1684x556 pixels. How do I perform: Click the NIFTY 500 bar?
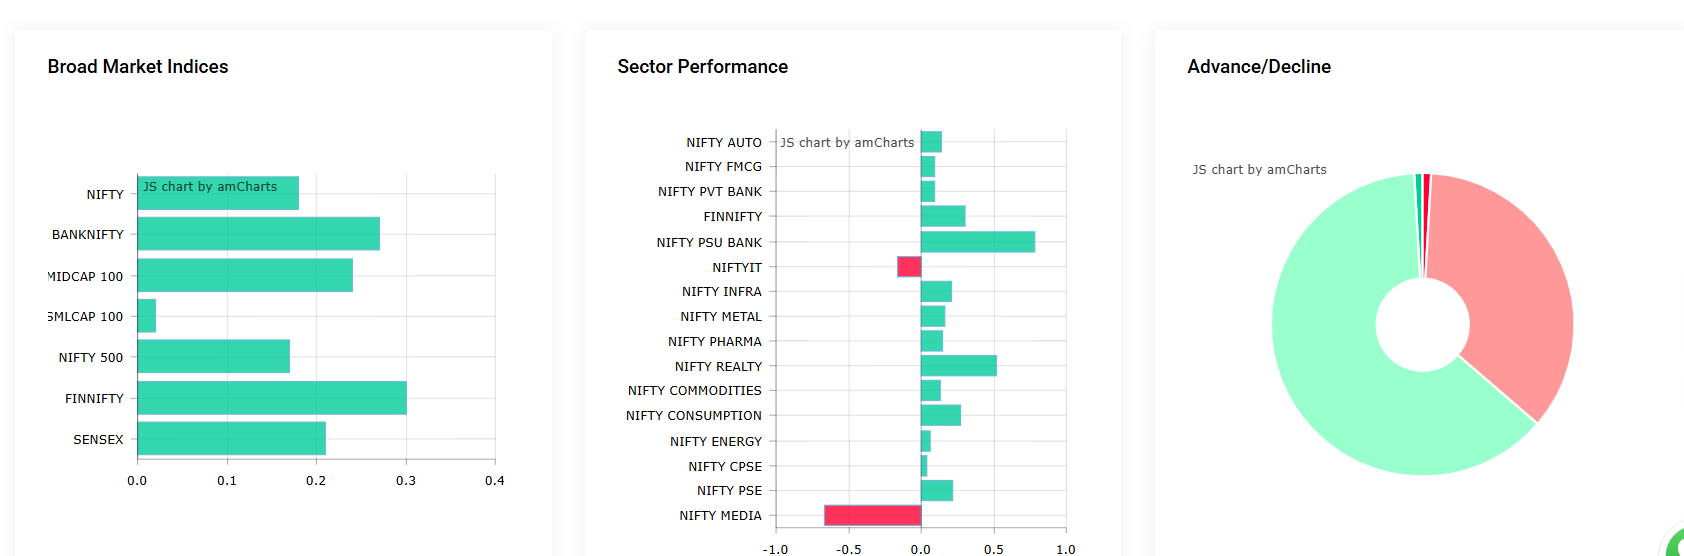[x=213, y=356]
